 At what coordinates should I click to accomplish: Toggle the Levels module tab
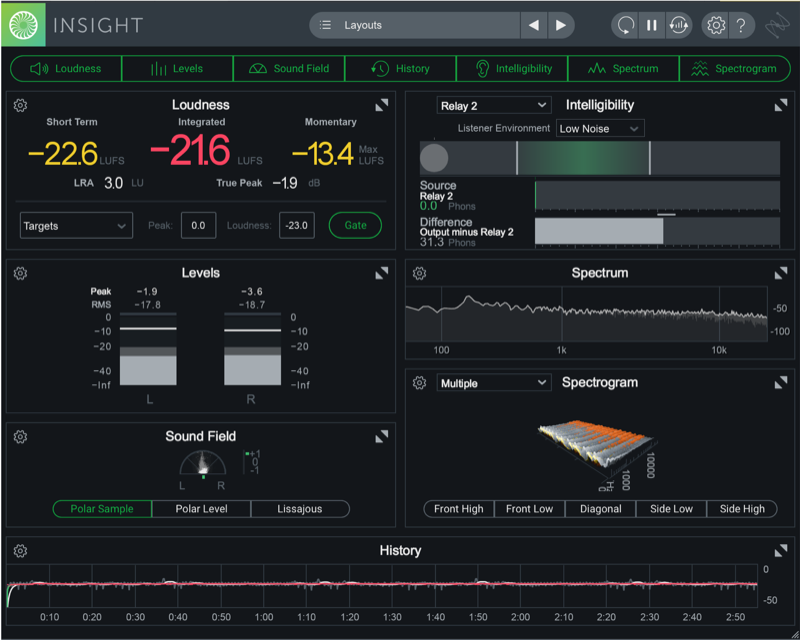[x=177, y=68]
